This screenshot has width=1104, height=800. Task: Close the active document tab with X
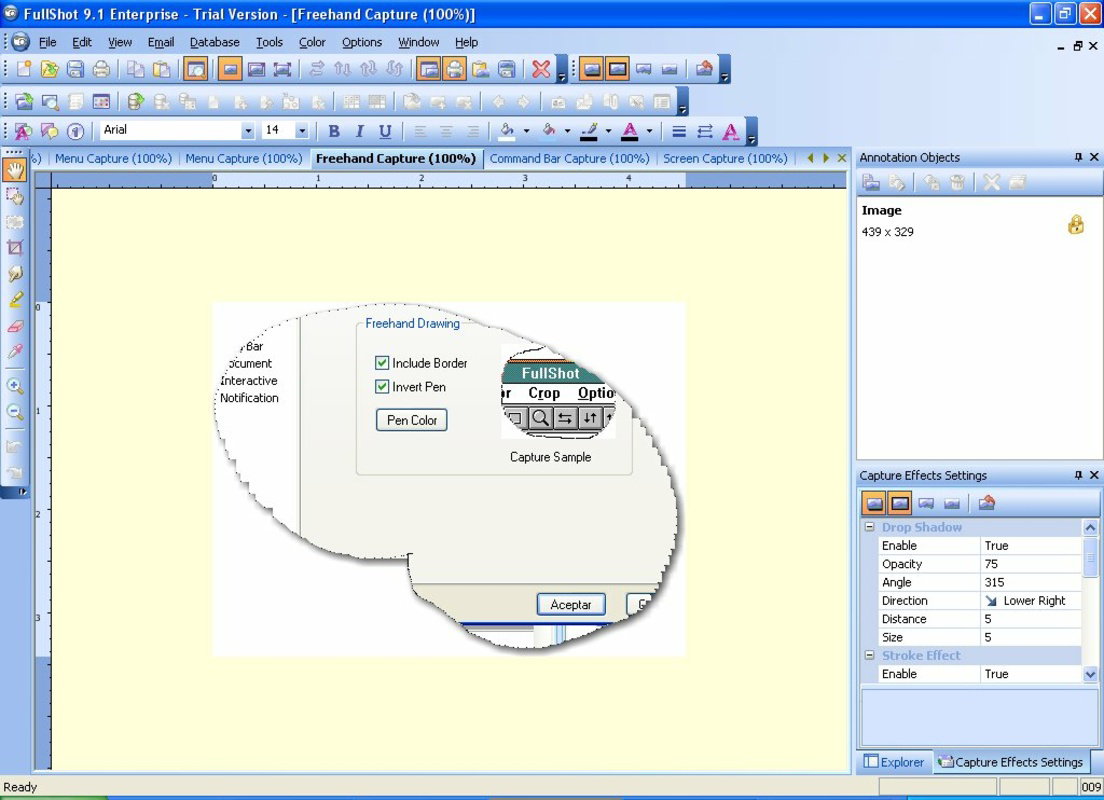[x=841, y=158]
